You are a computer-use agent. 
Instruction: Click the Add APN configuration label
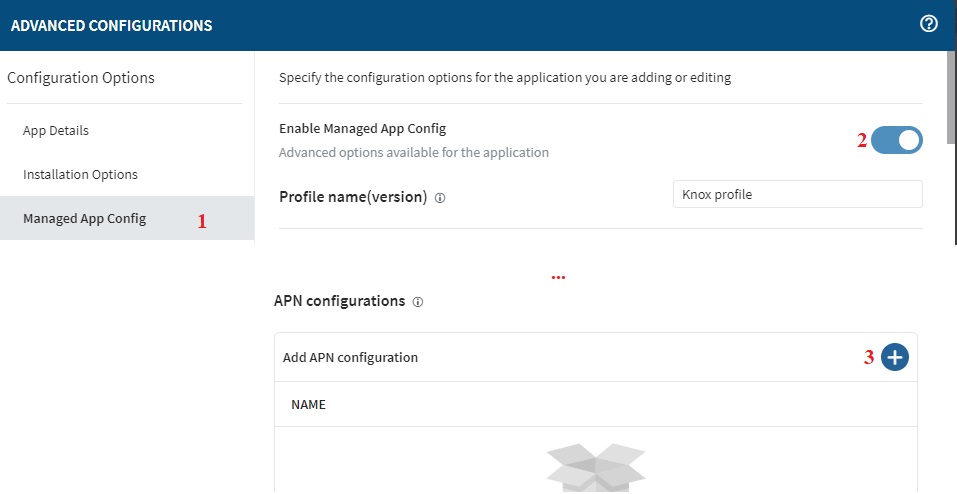(350, 358)
